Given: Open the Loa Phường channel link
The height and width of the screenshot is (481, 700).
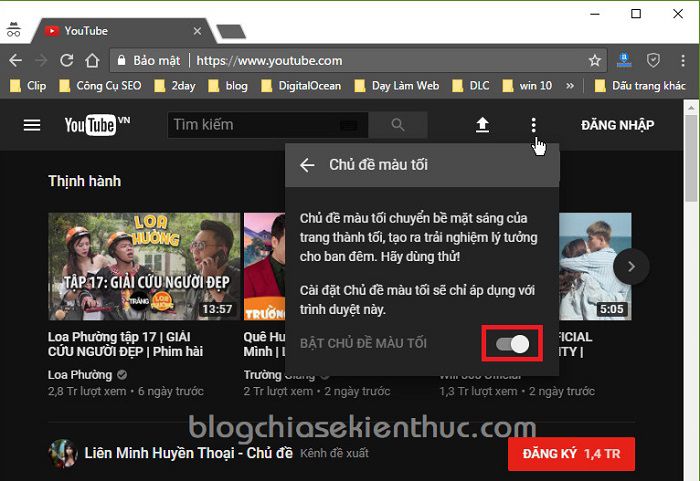Looking at the screenshot, I should [x=80, y=375].
